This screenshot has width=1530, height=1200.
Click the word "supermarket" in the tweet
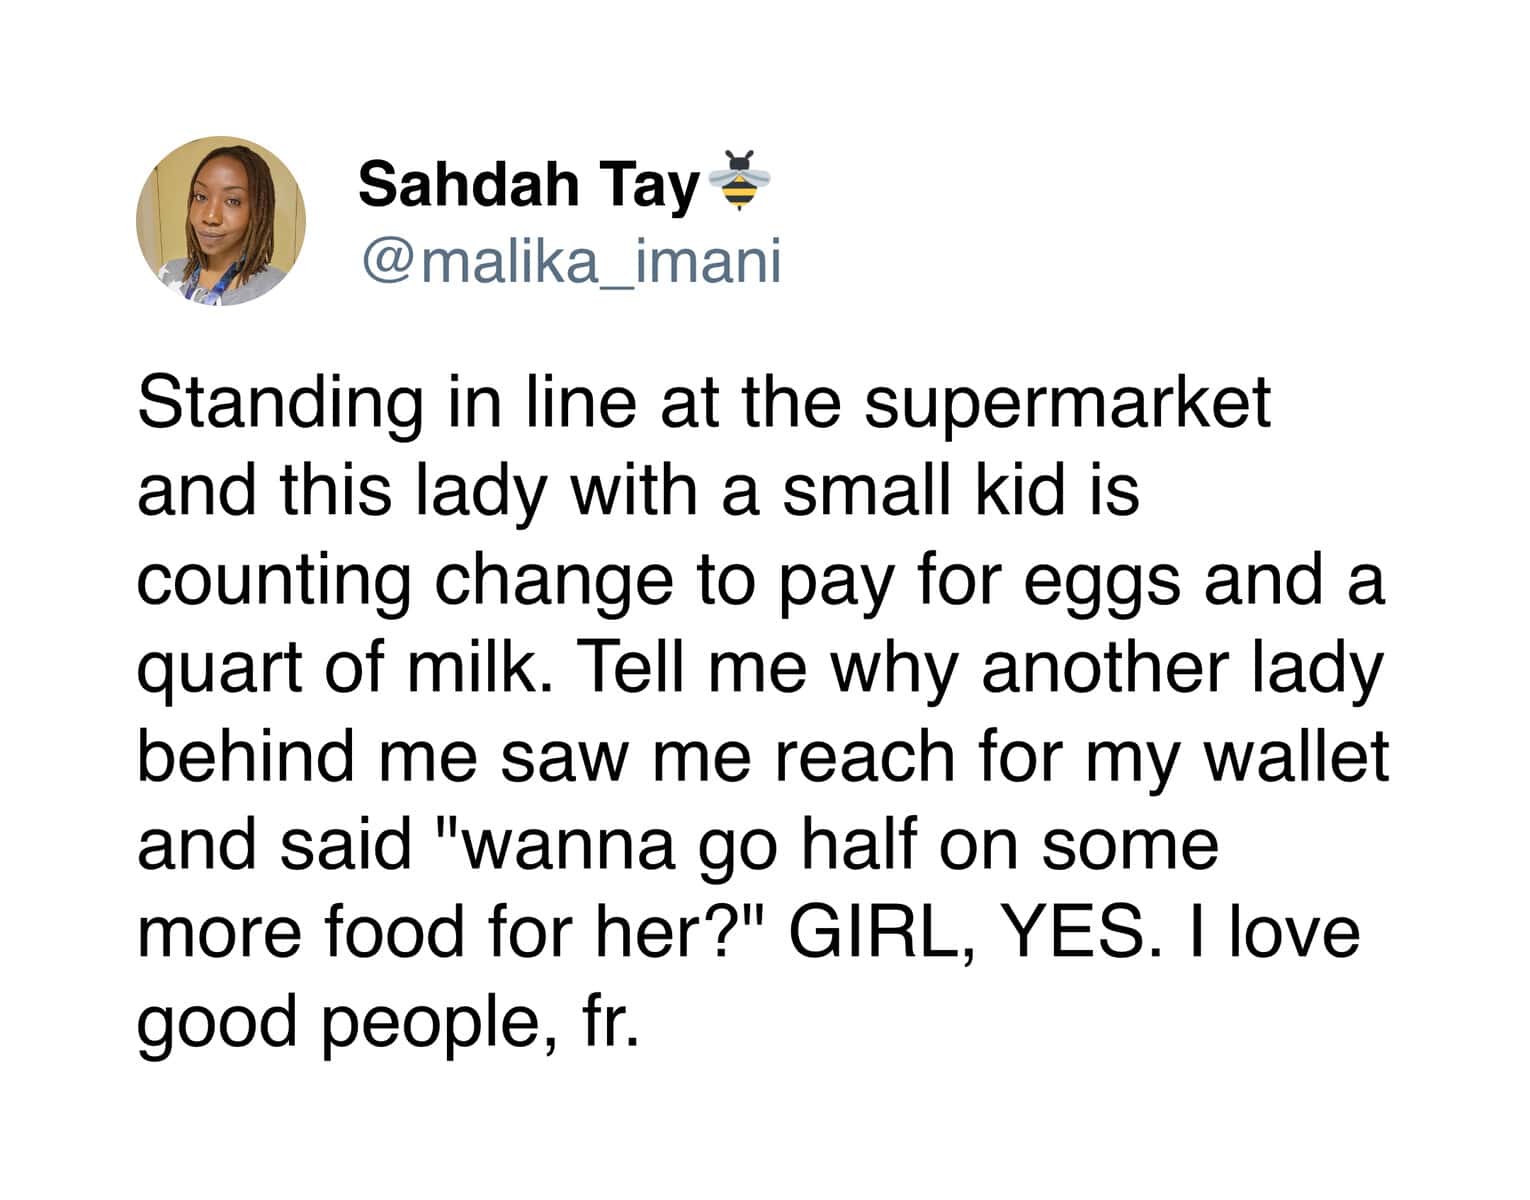pyautogui.click(x=1067, y=404)
